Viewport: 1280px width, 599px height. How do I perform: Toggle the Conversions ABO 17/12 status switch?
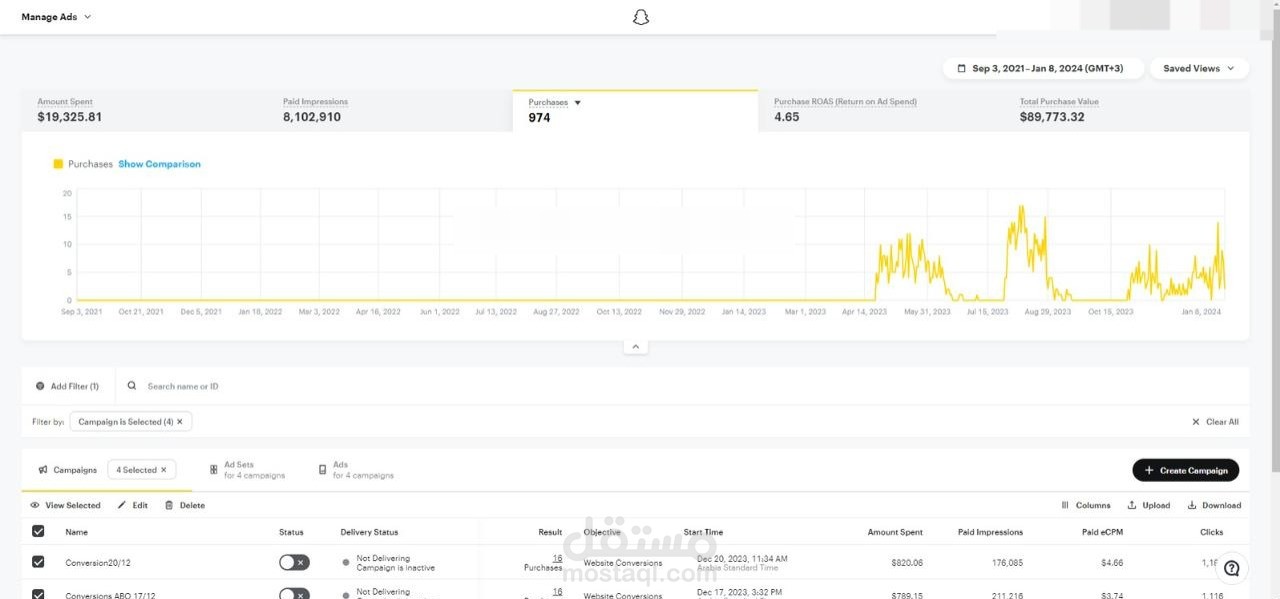(294, 593)
